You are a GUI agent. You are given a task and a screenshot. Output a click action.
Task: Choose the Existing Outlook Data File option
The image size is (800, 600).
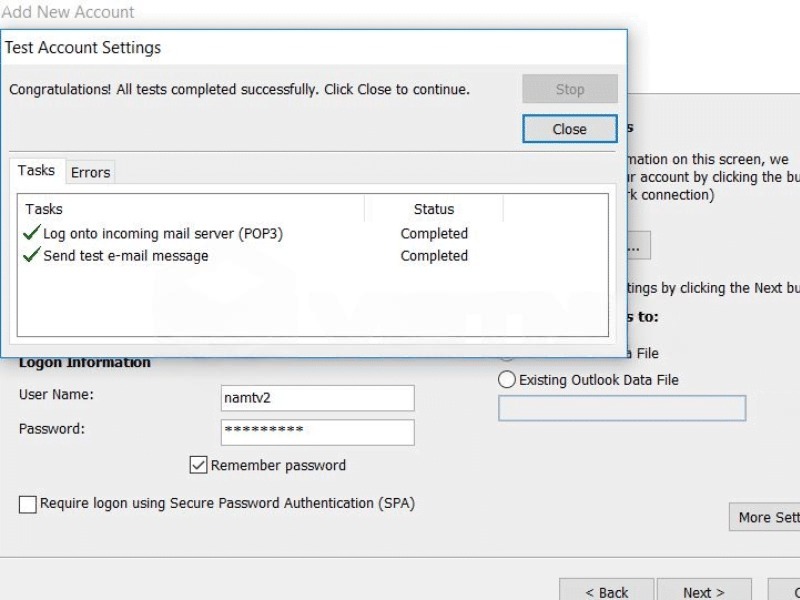tap(507, 380)
